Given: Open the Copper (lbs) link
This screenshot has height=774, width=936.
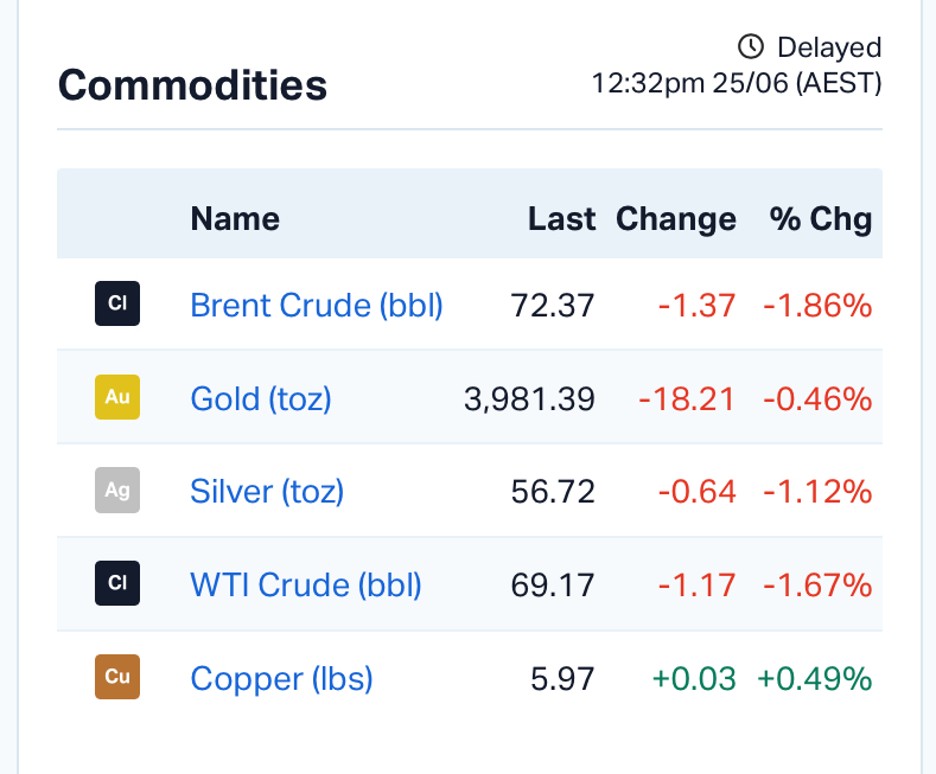Looking at the screenshot, I should [281, 679].
